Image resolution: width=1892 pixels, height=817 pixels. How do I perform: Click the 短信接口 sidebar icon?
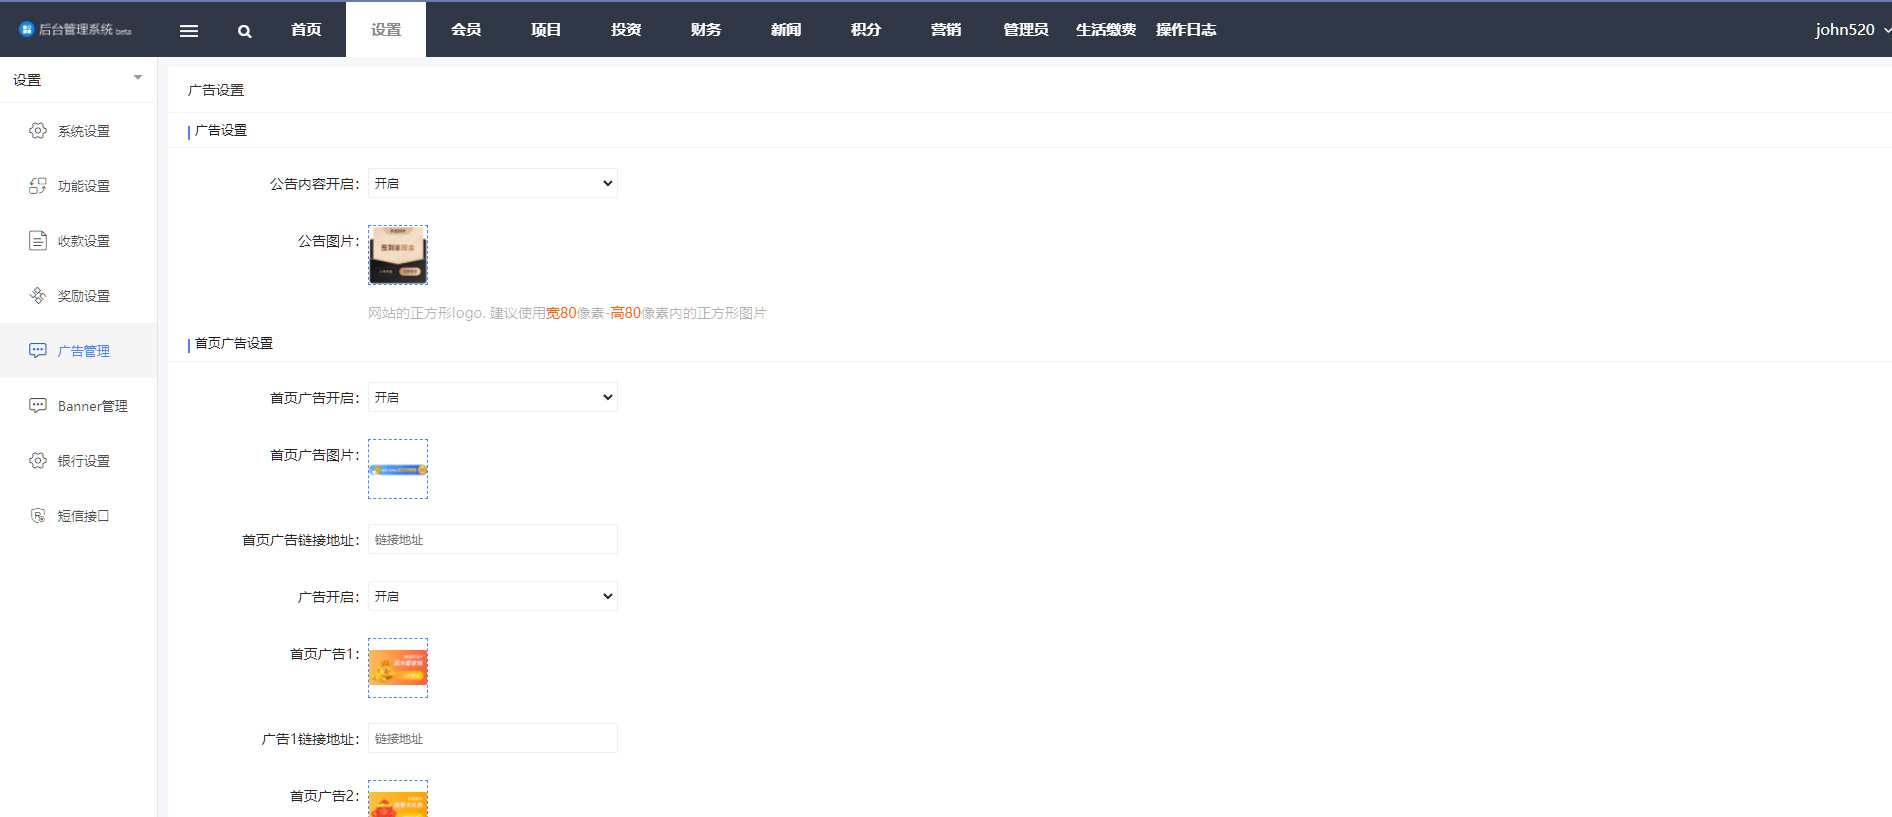38,516
